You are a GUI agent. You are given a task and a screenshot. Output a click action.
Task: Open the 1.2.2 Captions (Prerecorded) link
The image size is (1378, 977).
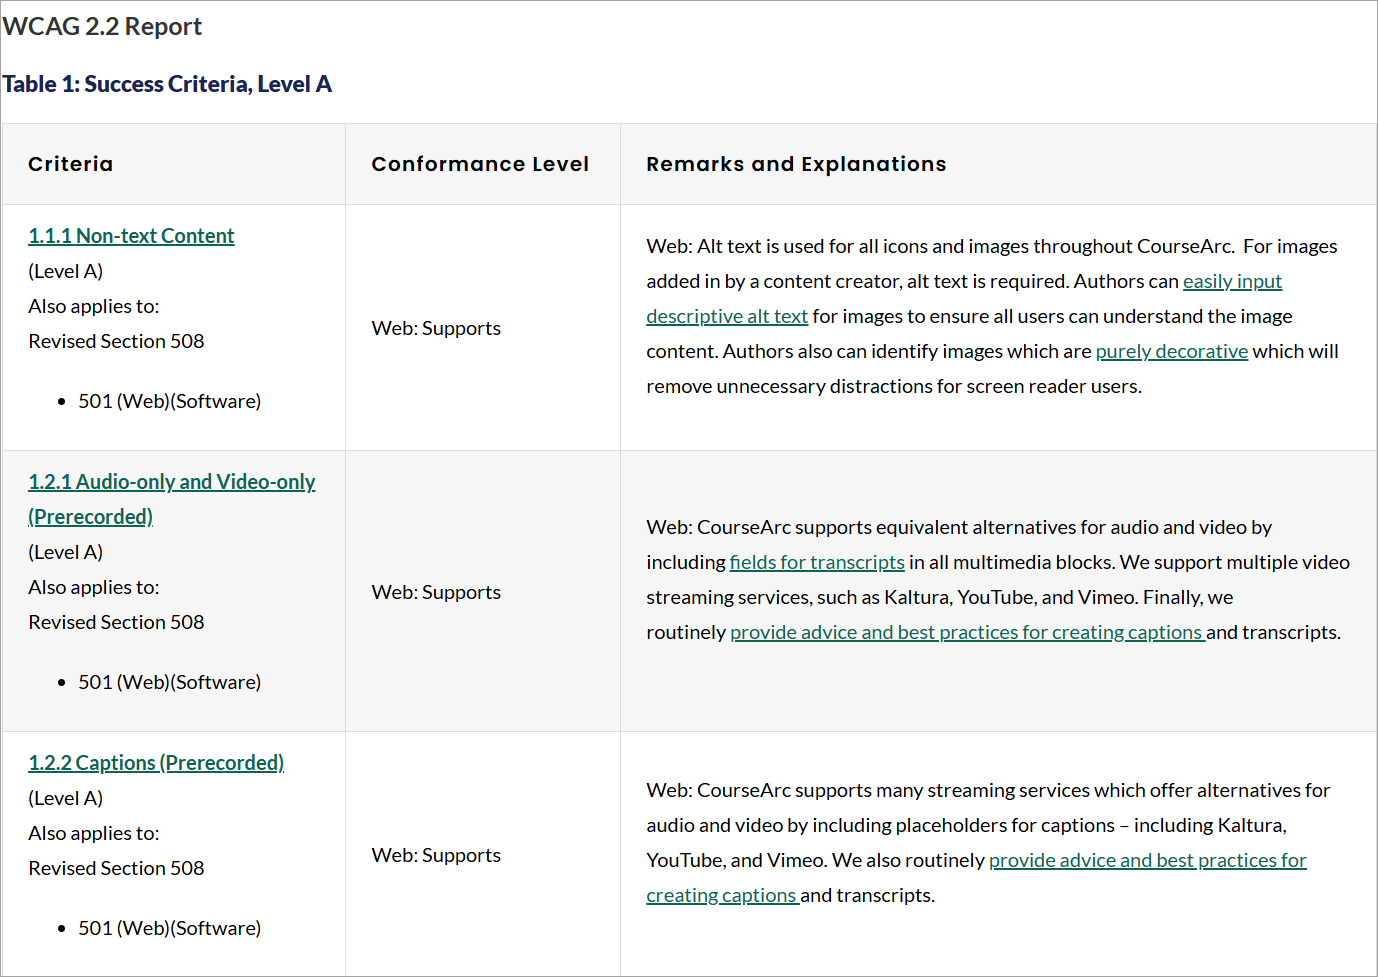156,763
